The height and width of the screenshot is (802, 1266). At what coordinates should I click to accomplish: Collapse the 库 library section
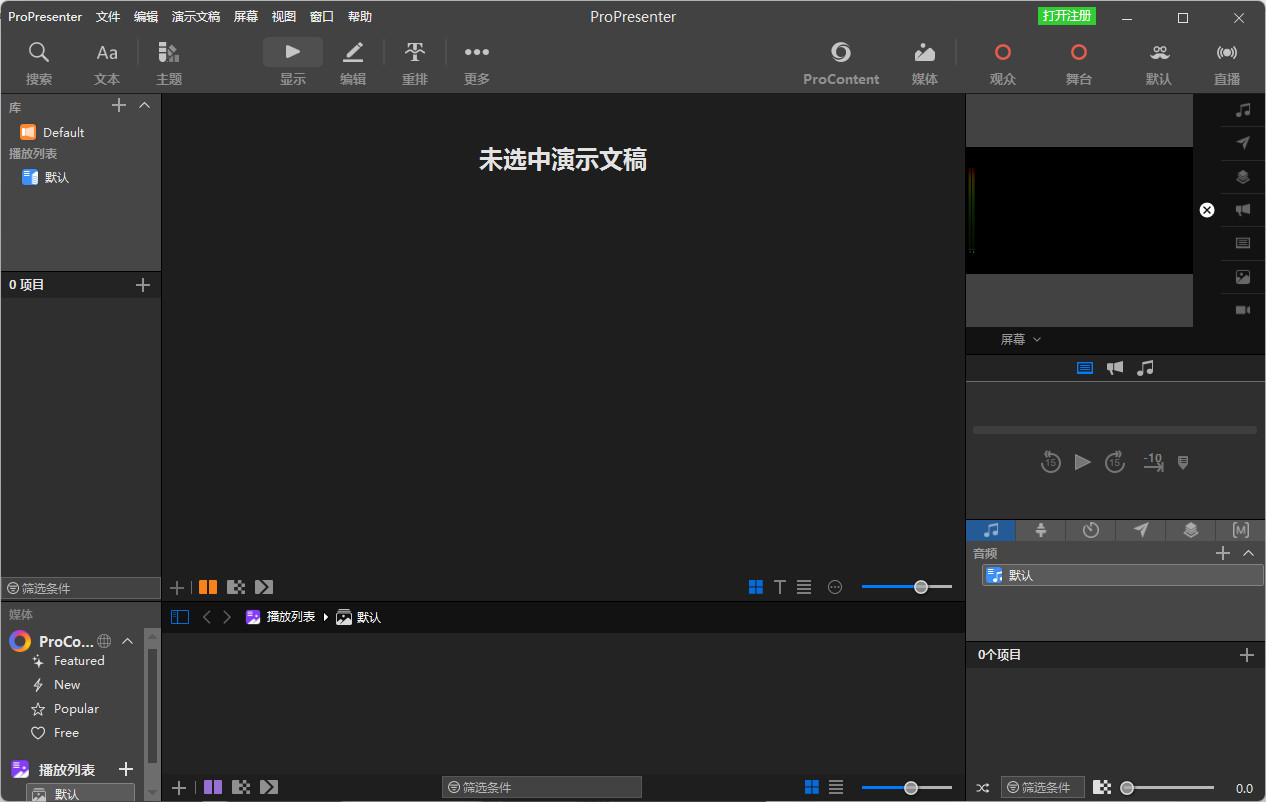[x=144, y=105]
